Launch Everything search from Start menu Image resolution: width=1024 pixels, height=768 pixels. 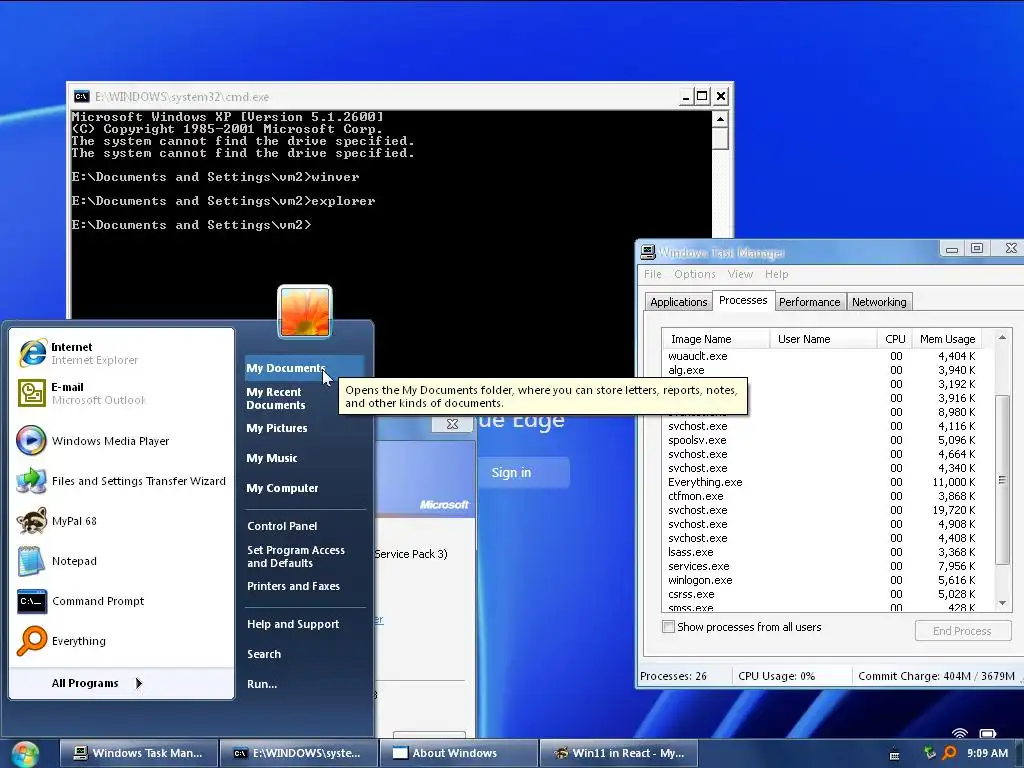(x=121, y=641)
